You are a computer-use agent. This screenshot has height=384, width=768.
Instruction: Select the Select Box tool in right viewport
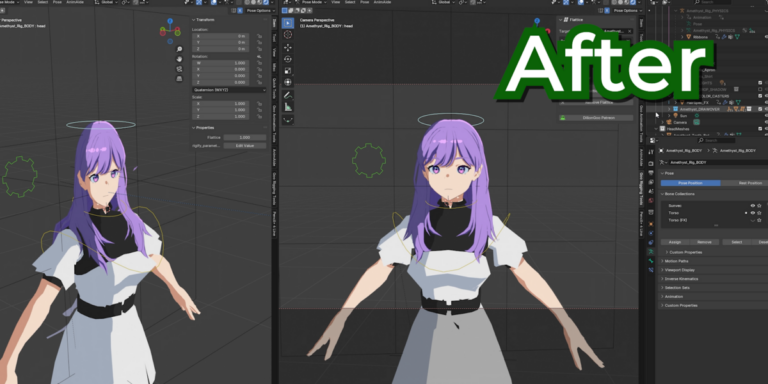[x=288, y=23]
